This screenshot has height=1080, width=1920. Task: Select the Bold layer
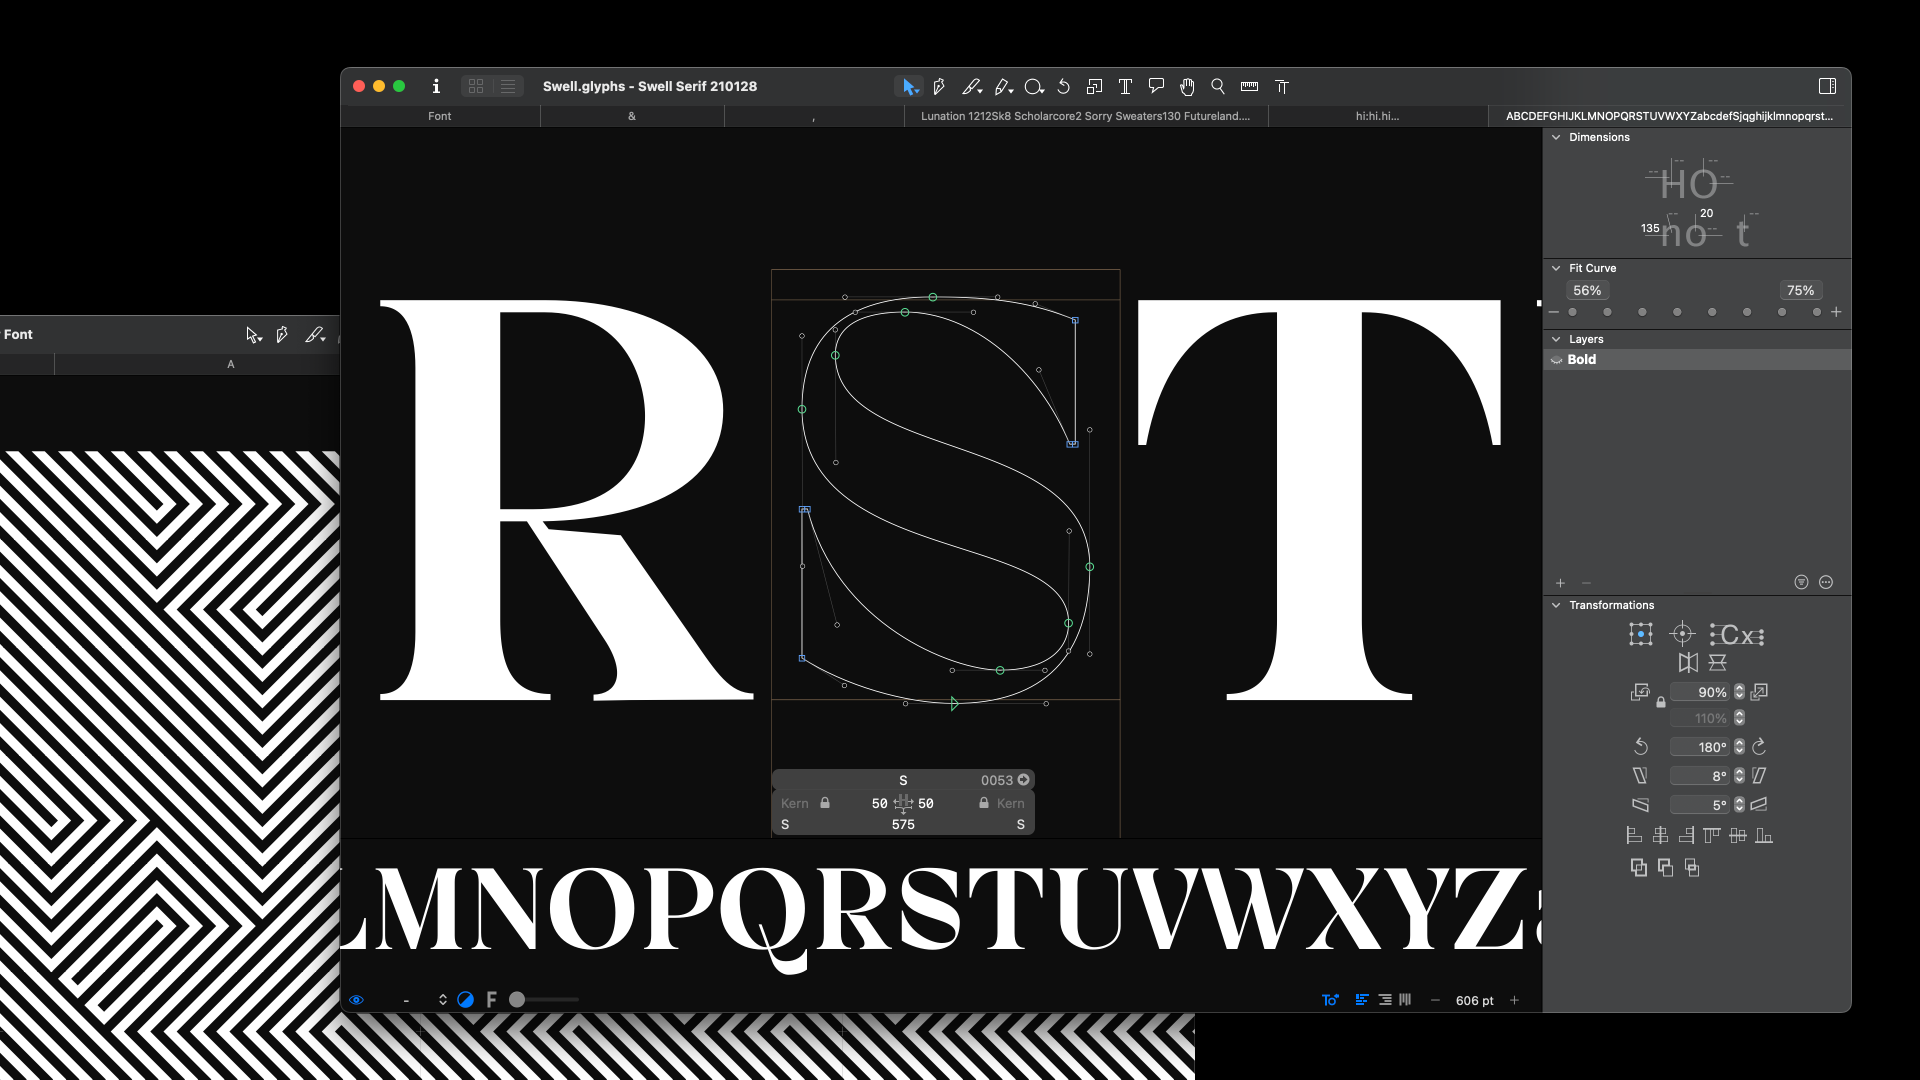[x=1582, y=360]
